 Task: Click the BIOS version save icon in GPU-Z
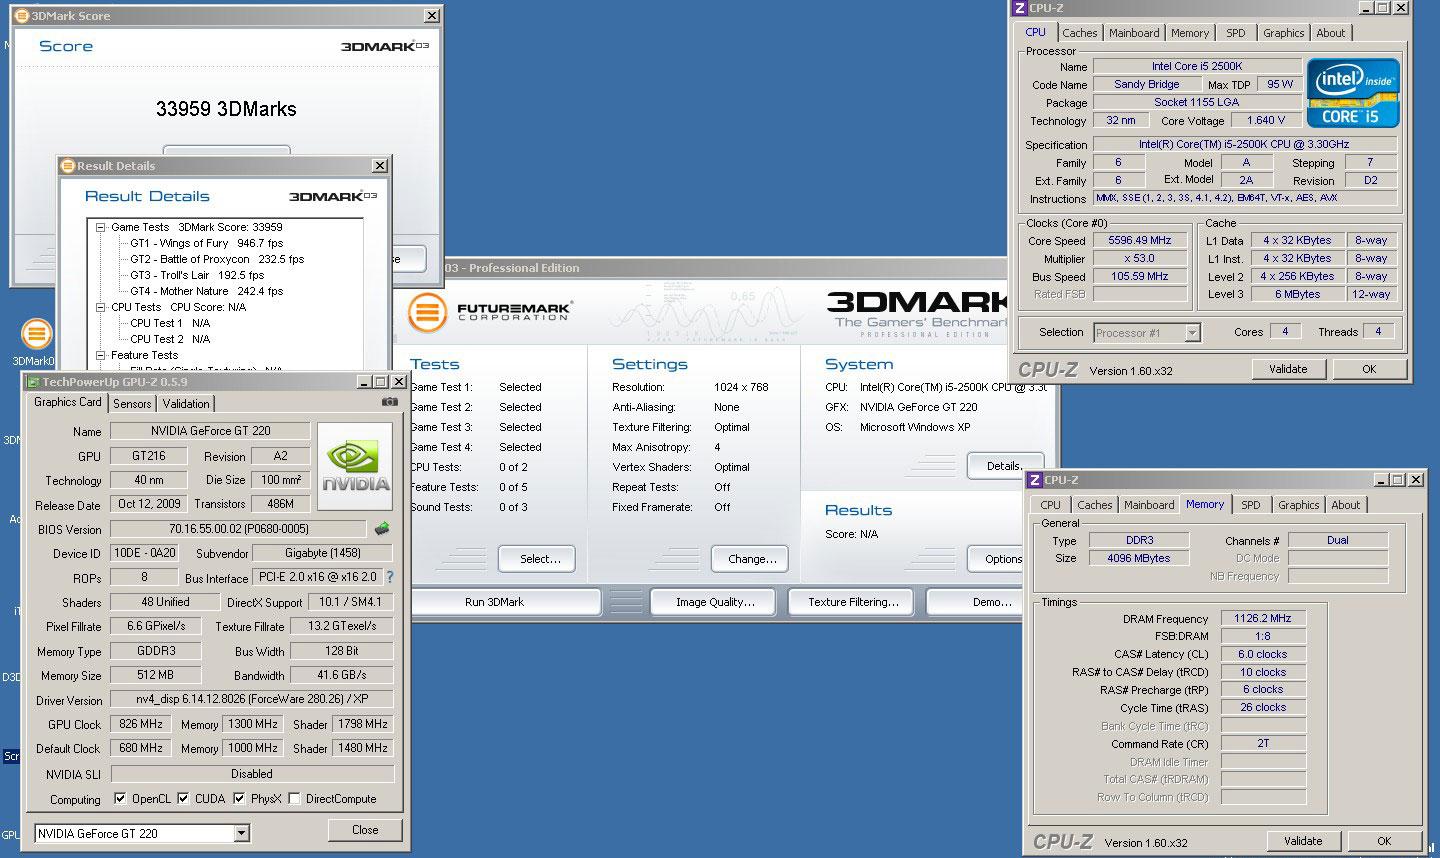(381, 528)
